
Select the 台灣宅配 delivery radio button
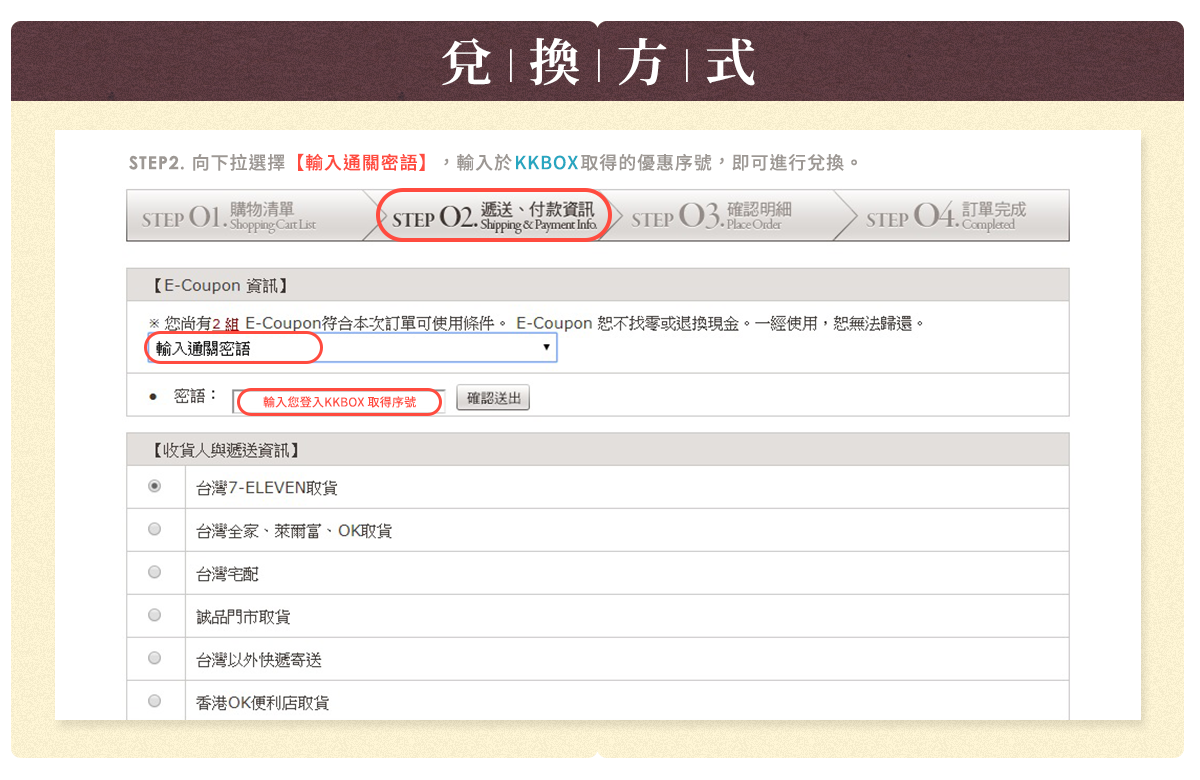pyautogui.click(x=154, y=573)
